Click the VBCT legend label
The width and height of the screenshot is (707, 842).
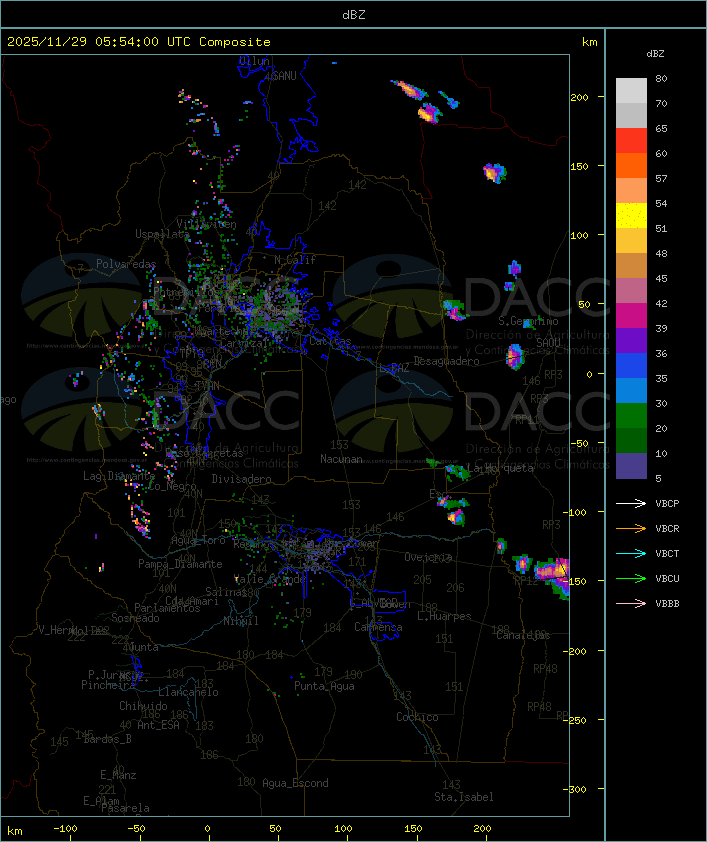coord(667,554)
